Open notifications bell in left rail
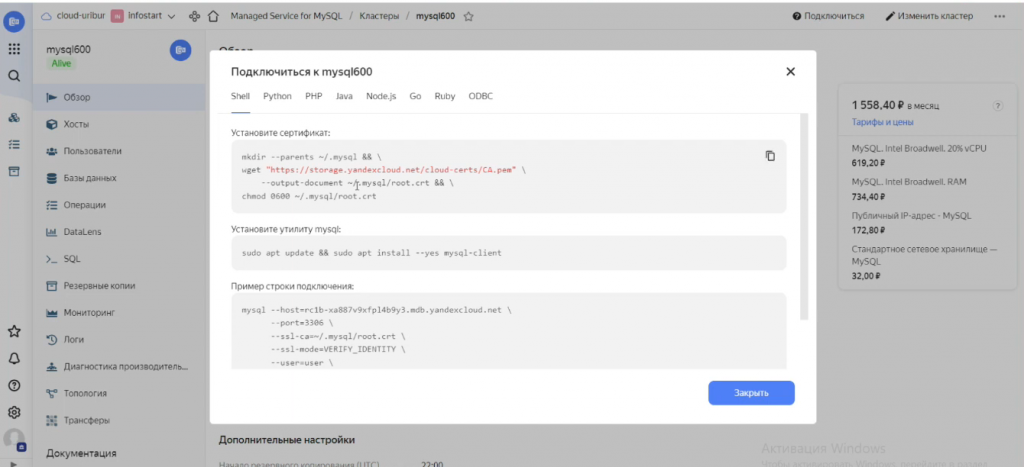Viewport: 1024px width, 467px height. 14,359
